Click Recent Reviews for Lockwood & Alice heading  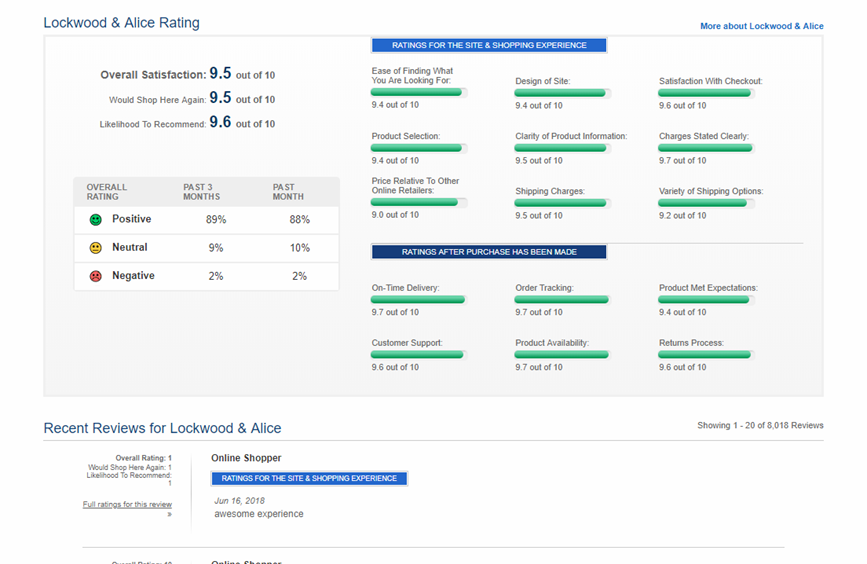(163, 428)
